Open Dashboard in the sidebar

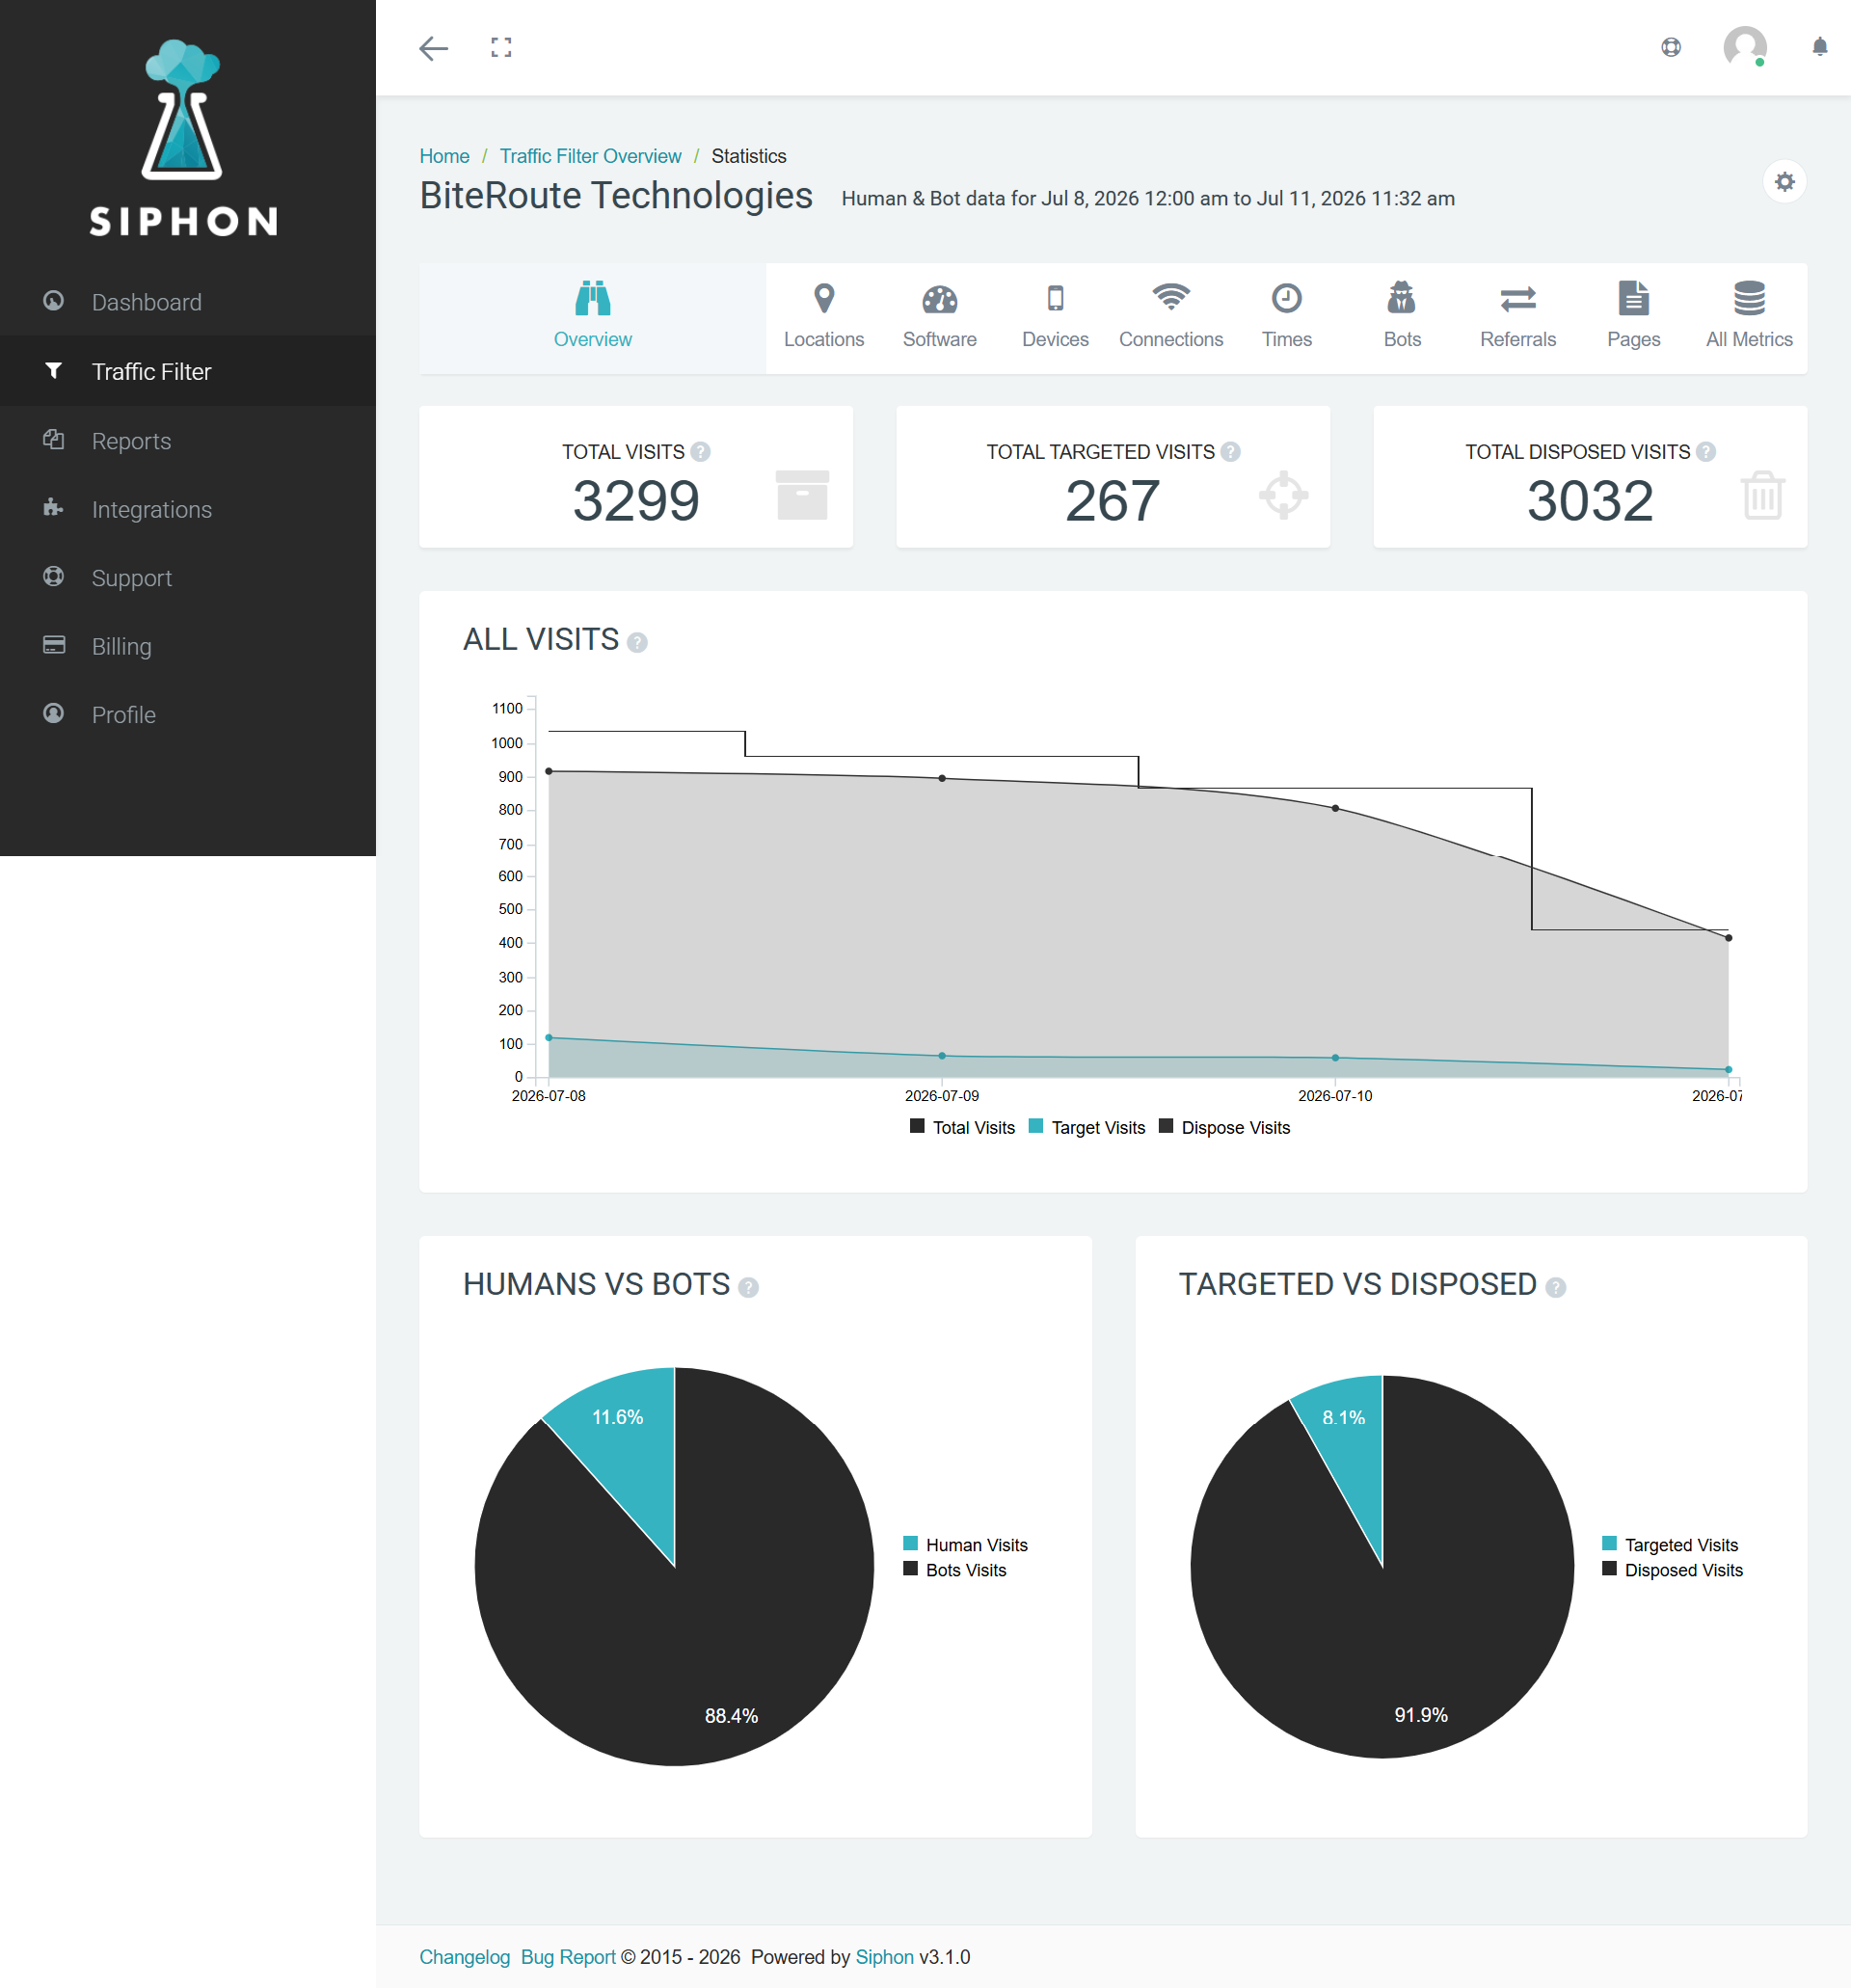(188, 302)
